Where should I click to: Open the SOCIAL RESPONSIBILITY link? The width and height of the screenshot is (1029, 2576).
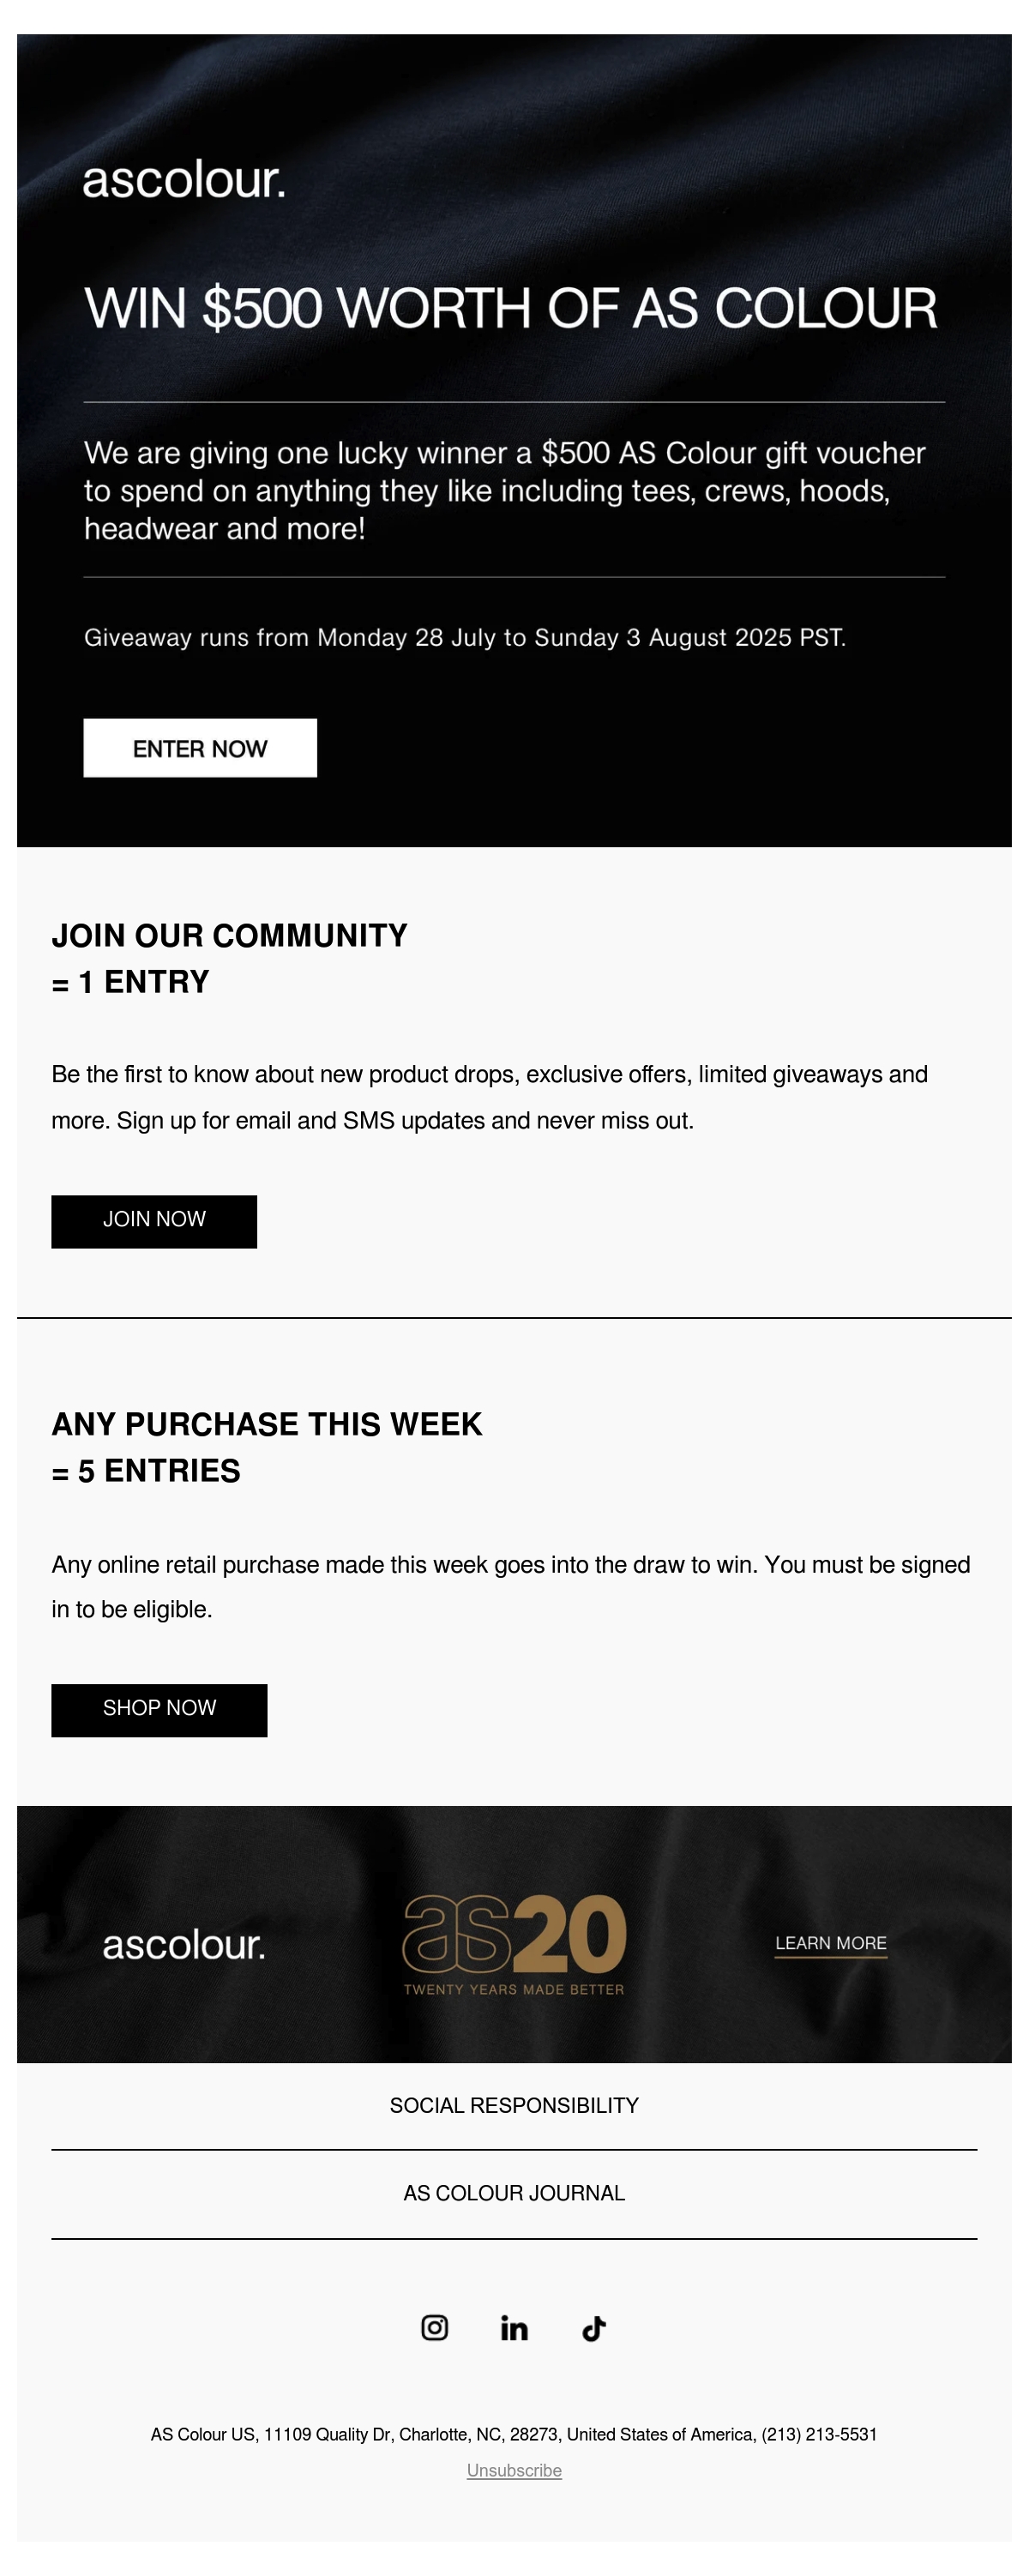click(x=514, y=2105)
